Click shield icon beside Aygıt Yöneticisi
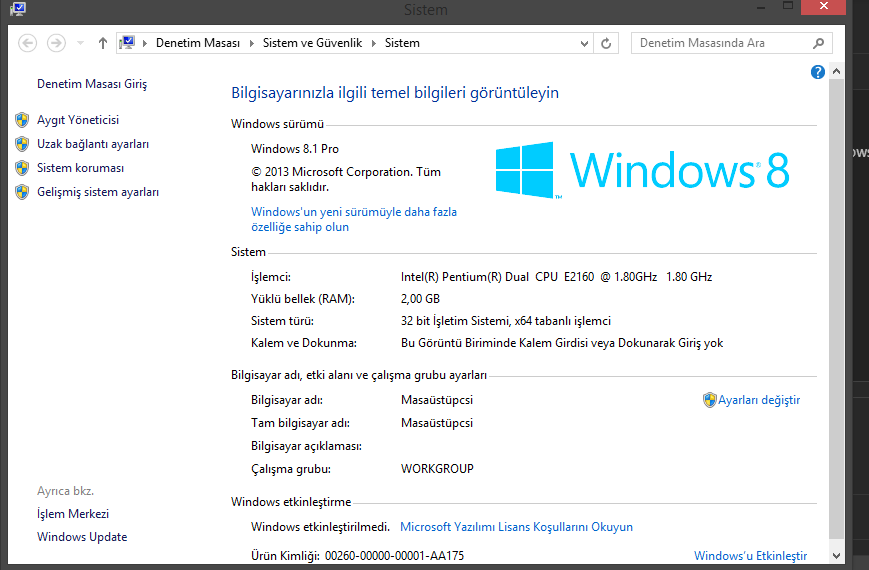 [22, 120]
